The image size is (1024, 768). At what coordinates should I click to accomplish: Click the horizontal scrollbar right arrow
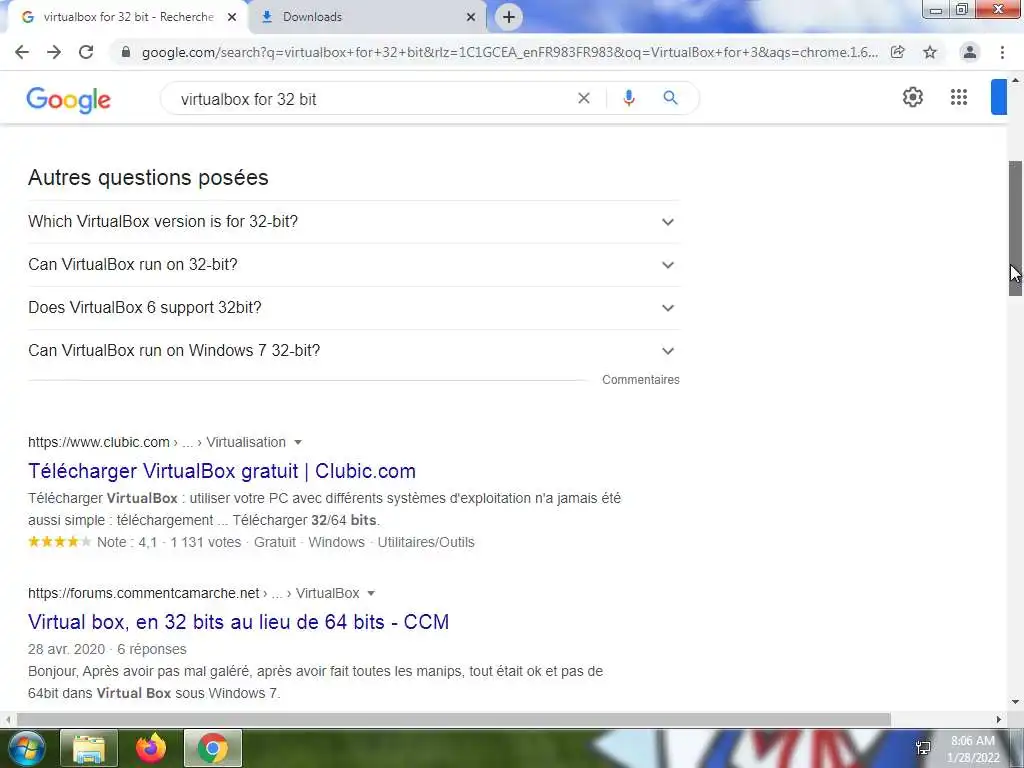(999, 719)
